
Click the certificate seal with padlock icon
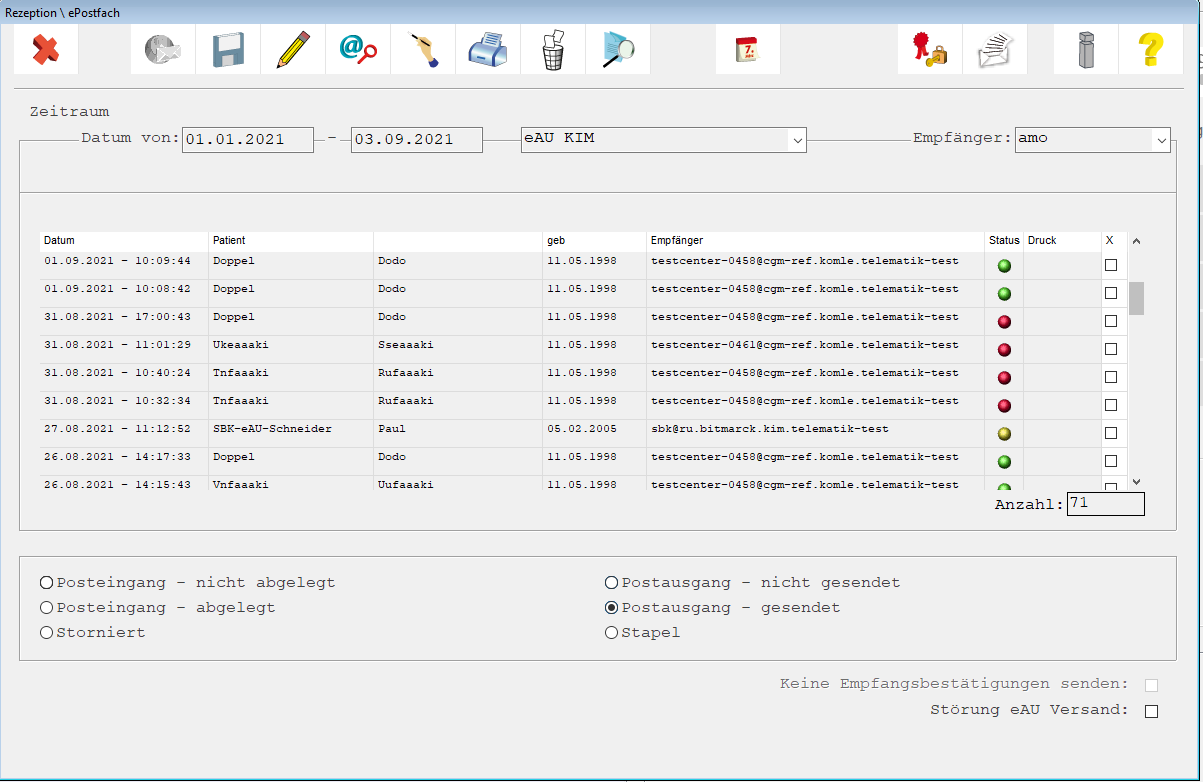pos(930,49)
